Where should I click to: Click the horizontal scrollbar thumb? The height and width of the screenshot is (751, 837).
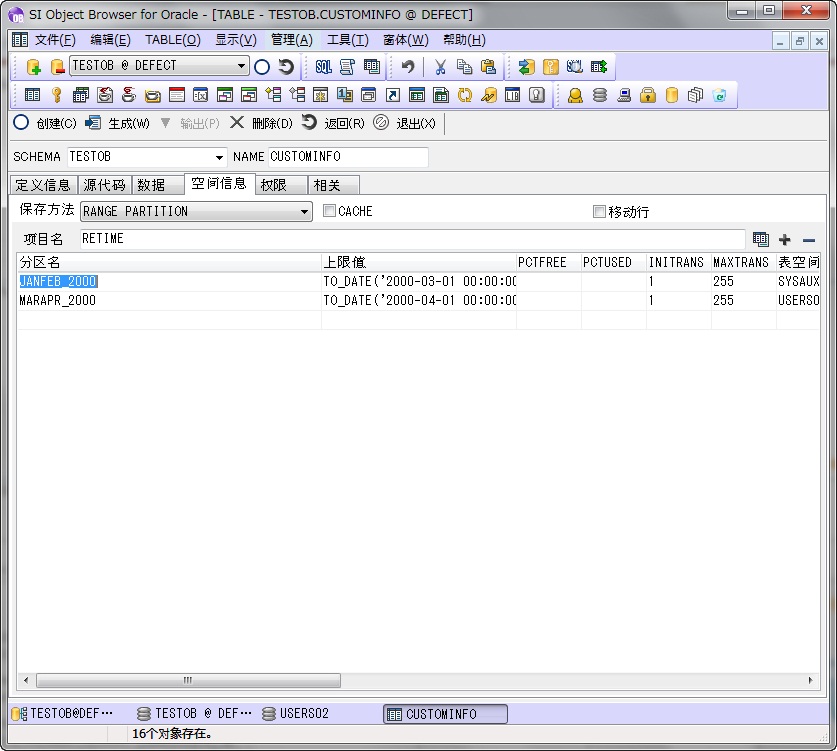coord(188,681)
